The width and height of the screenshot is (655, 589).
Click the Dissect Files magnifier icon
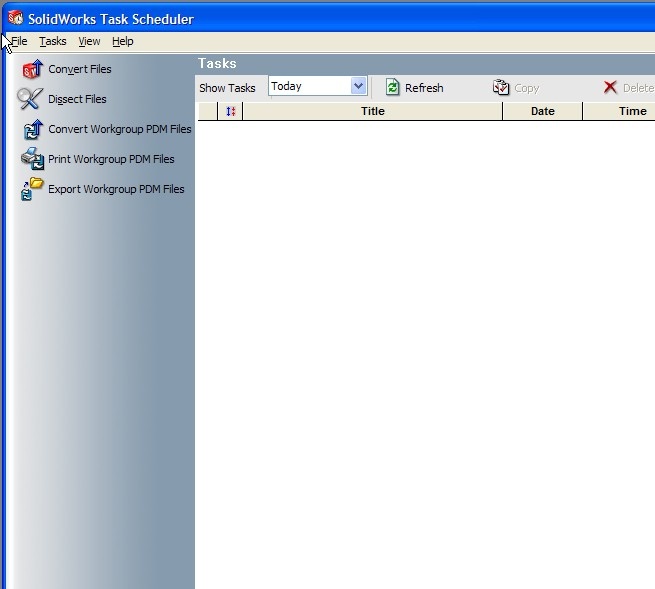click(30, 99)
